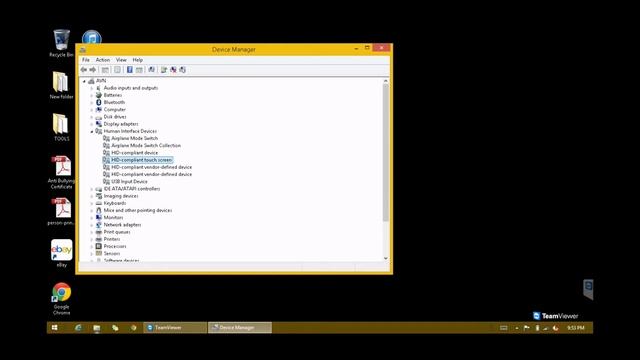Switch to TeamViewer taskbar button
The width and height of the screenshot is (640, 360).
point(175,328)
